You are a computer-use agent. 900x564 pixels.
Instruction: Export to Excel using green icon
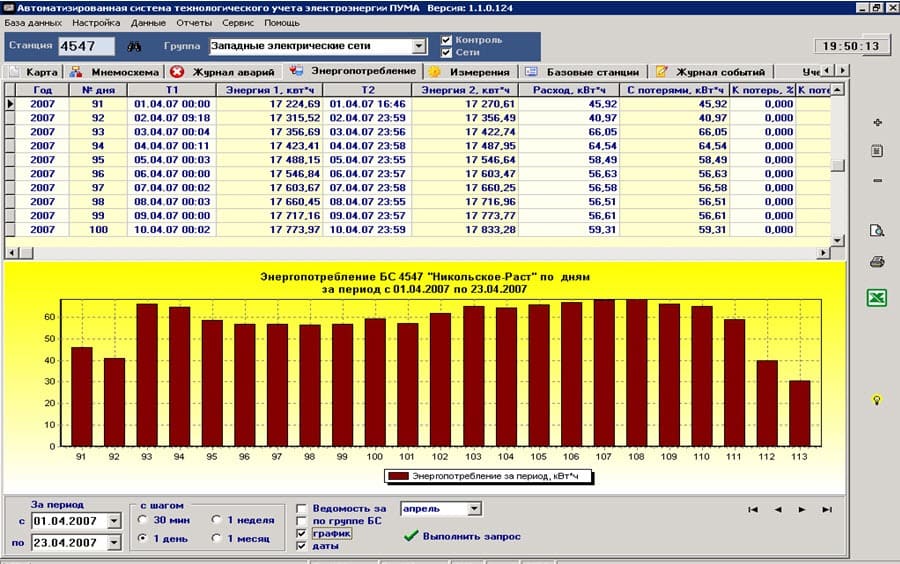[x=876, y=298]
